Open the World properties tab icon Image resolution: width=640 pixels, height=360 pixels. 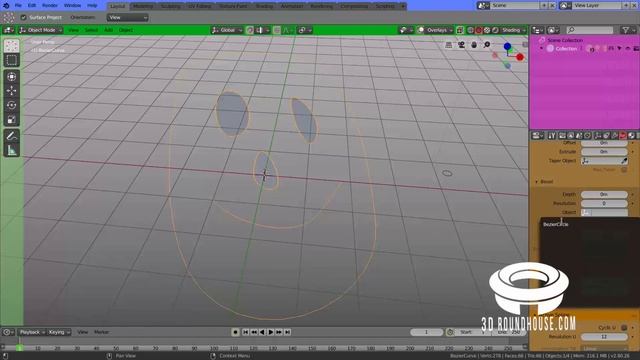[587, 136]
